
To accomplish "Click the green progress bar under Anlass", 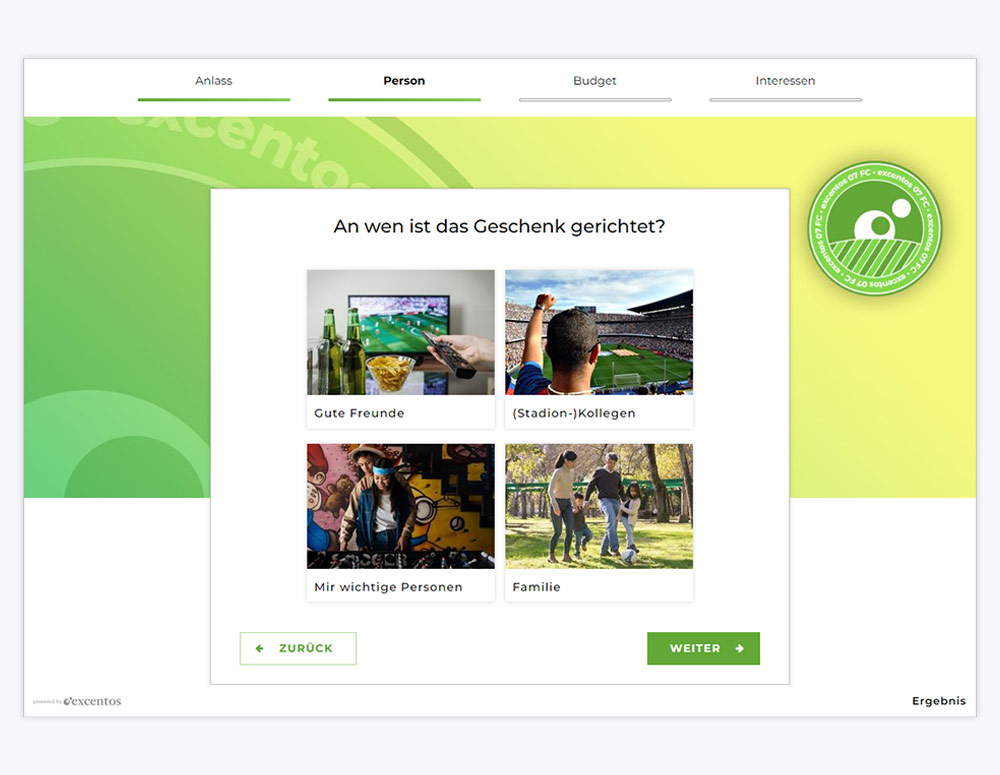I will (214, 100).
